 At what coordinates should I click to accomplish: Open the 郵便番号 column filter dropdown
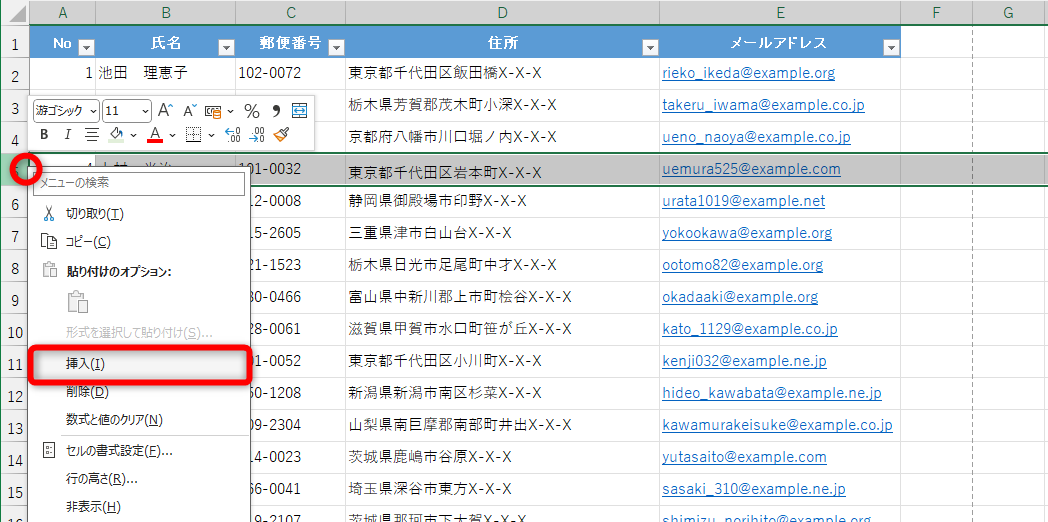[336, 47]
